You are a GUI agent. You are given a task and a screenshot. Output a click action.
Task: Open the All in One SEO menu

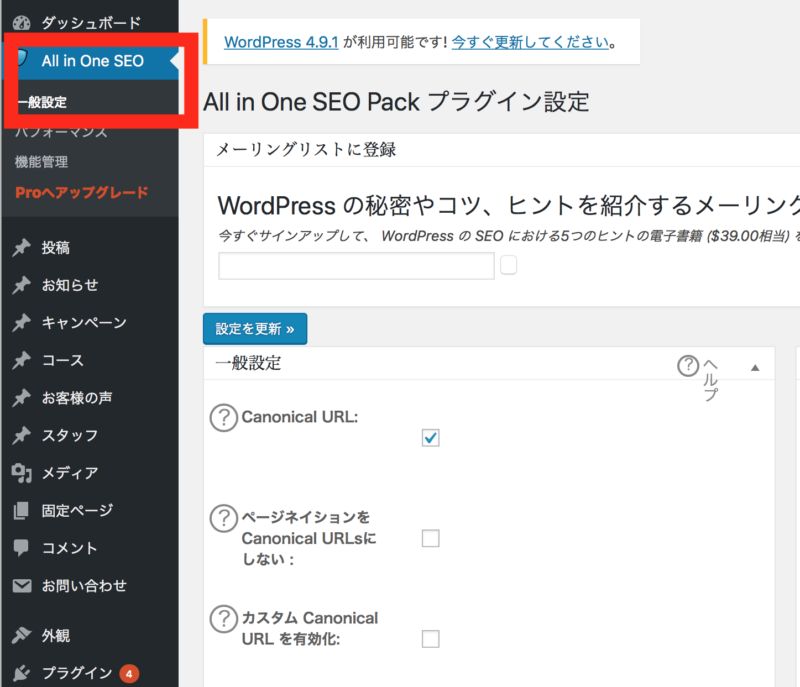(92, 61)
